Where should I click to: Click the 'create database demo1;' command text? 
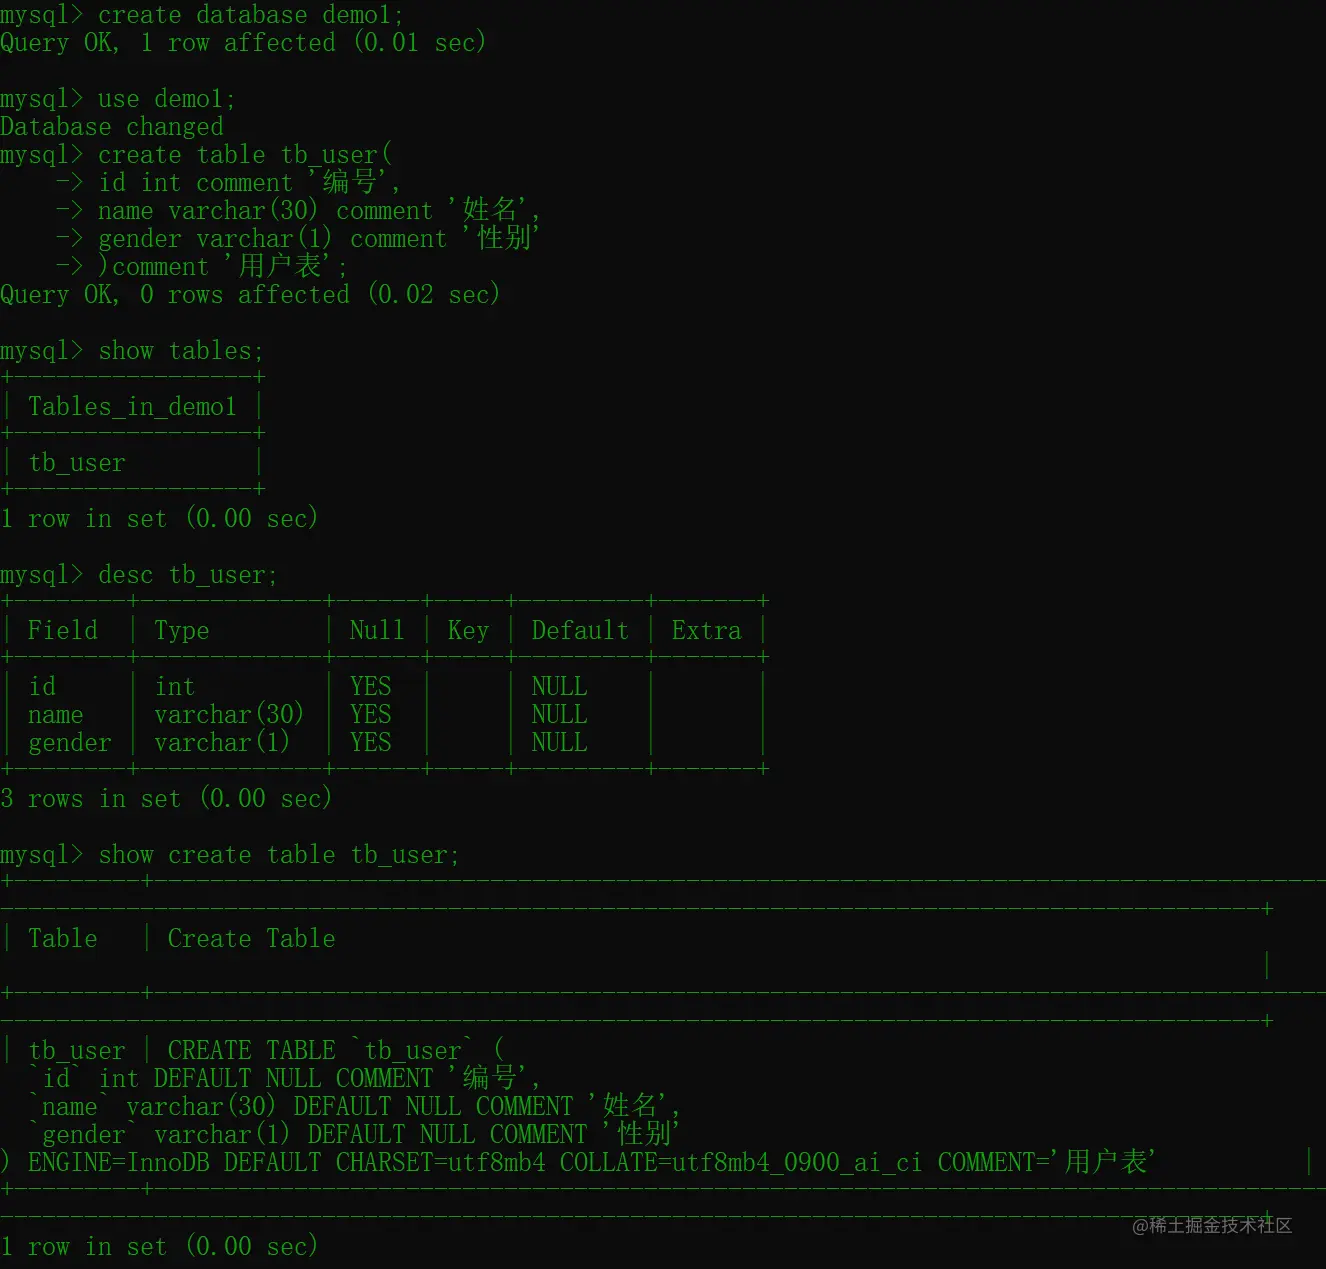pyautogui.click(x=250, y=15)
